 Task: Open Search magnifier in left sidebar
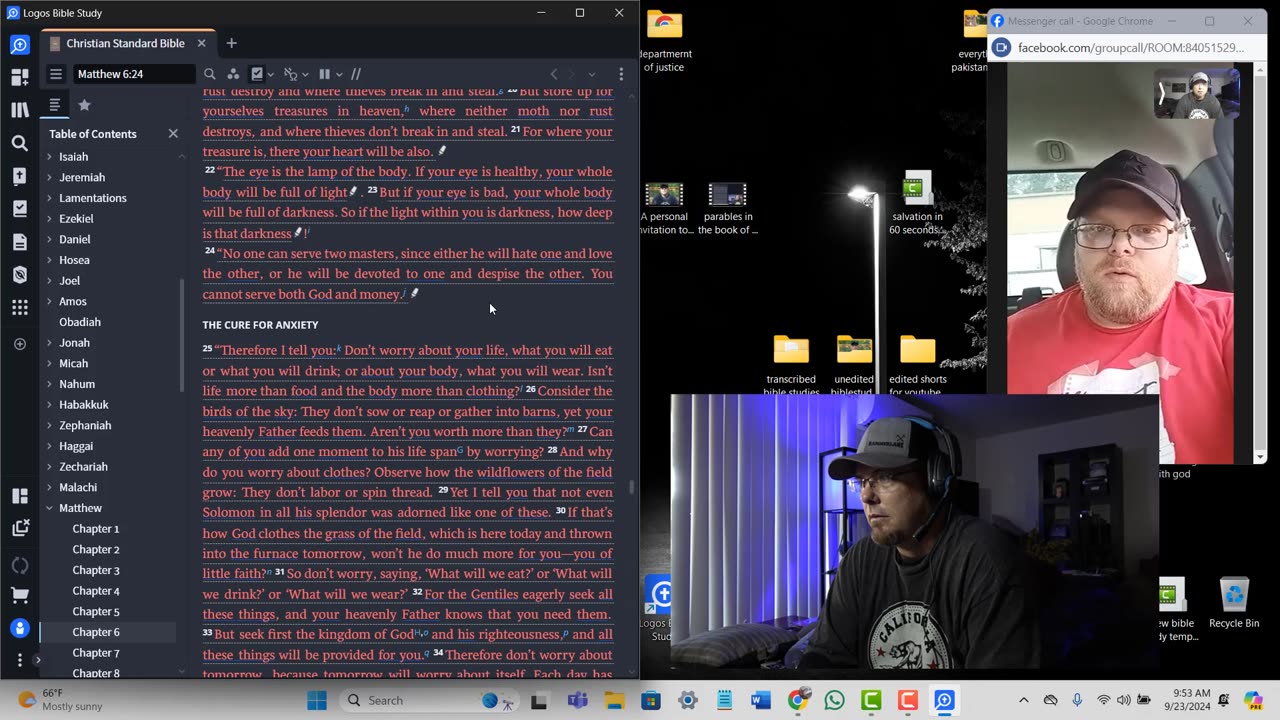point(20,143)
